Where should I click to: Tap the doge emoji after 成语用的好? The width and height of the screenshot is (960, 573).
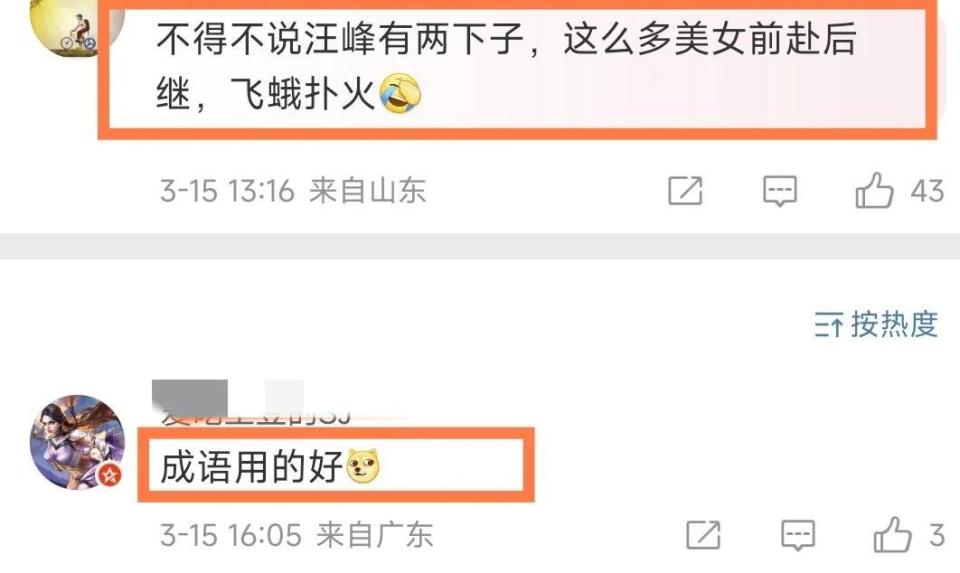[x=363, y=466]
